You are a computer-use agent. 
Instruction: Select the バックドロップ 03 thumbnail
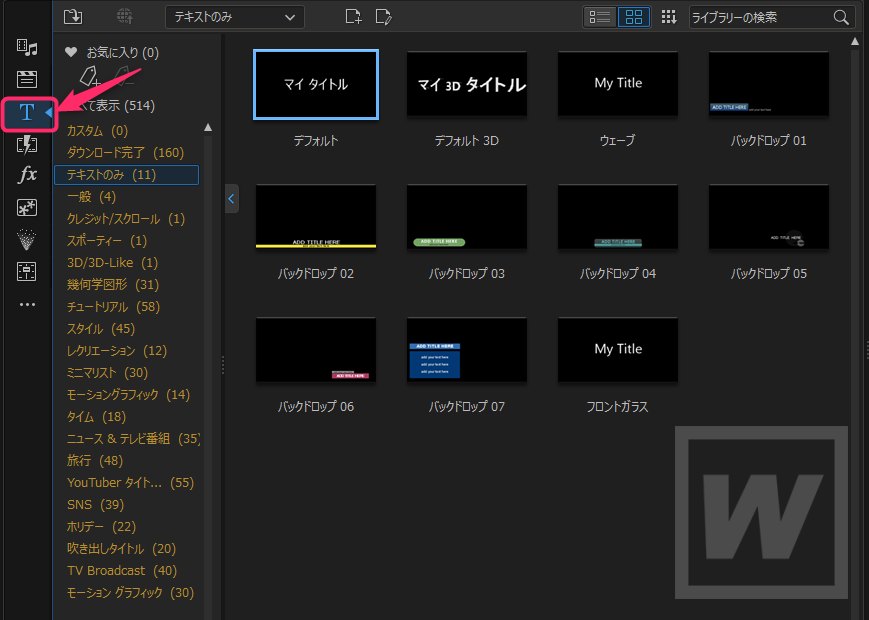(467, 217)
